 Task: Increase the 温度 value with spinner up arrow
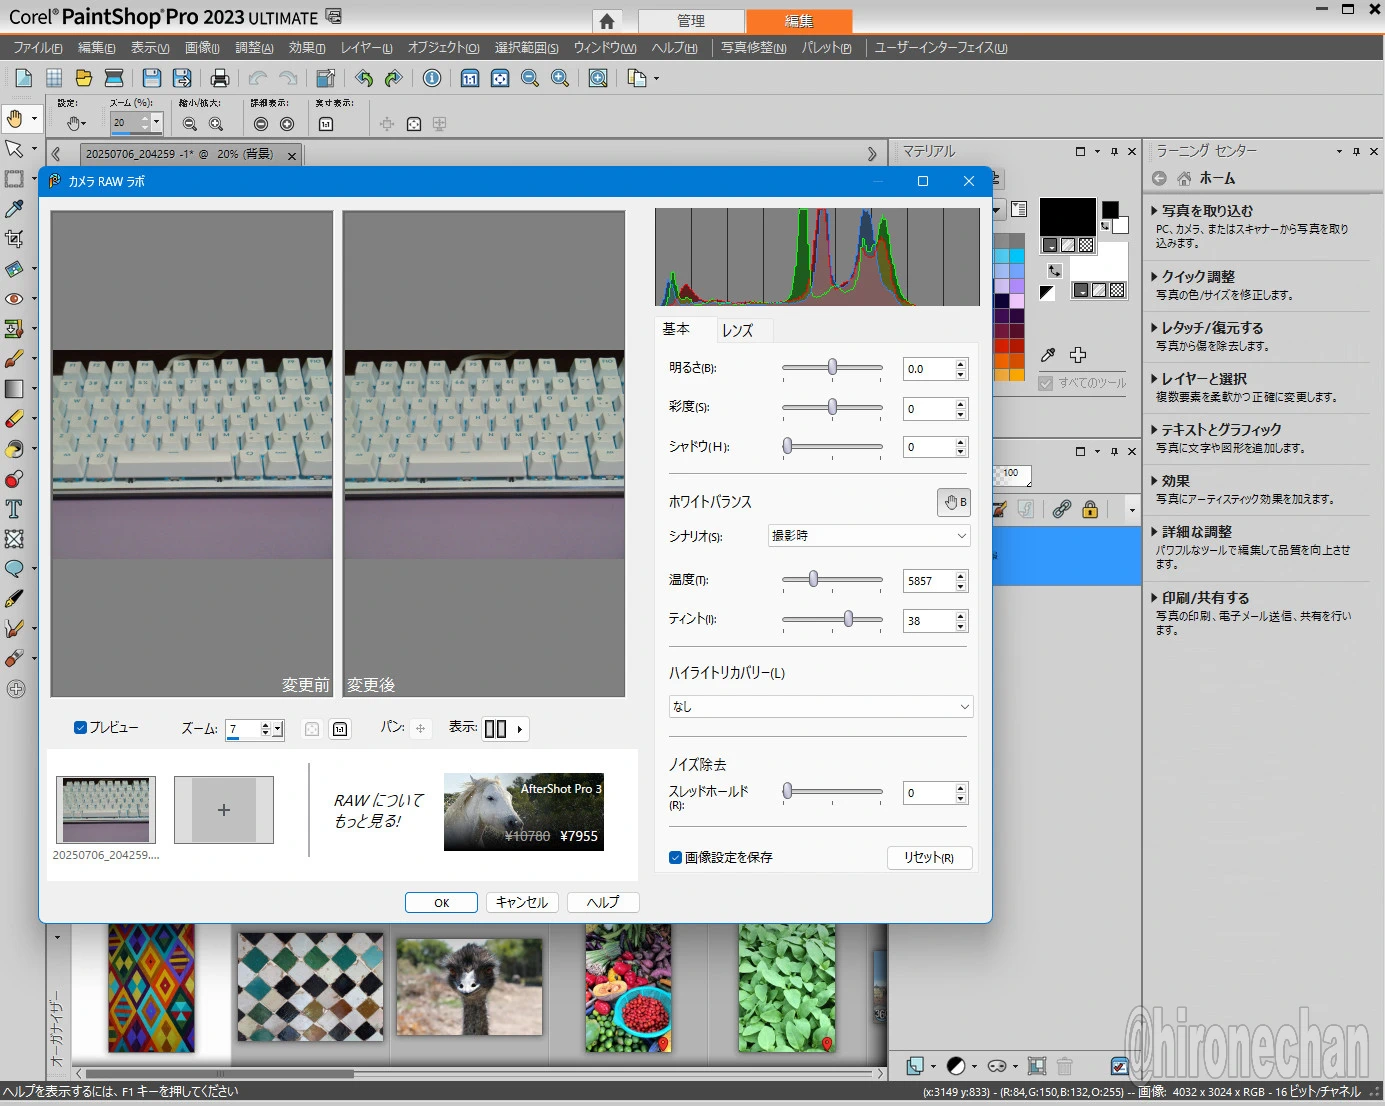[961, 576]
